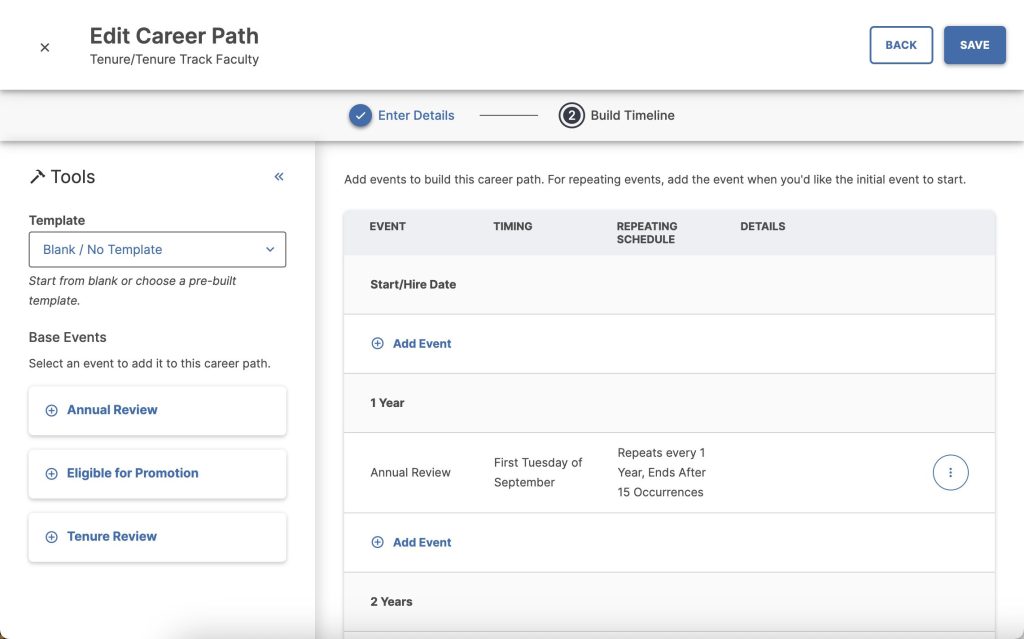Click the Base Events heading

67,337
